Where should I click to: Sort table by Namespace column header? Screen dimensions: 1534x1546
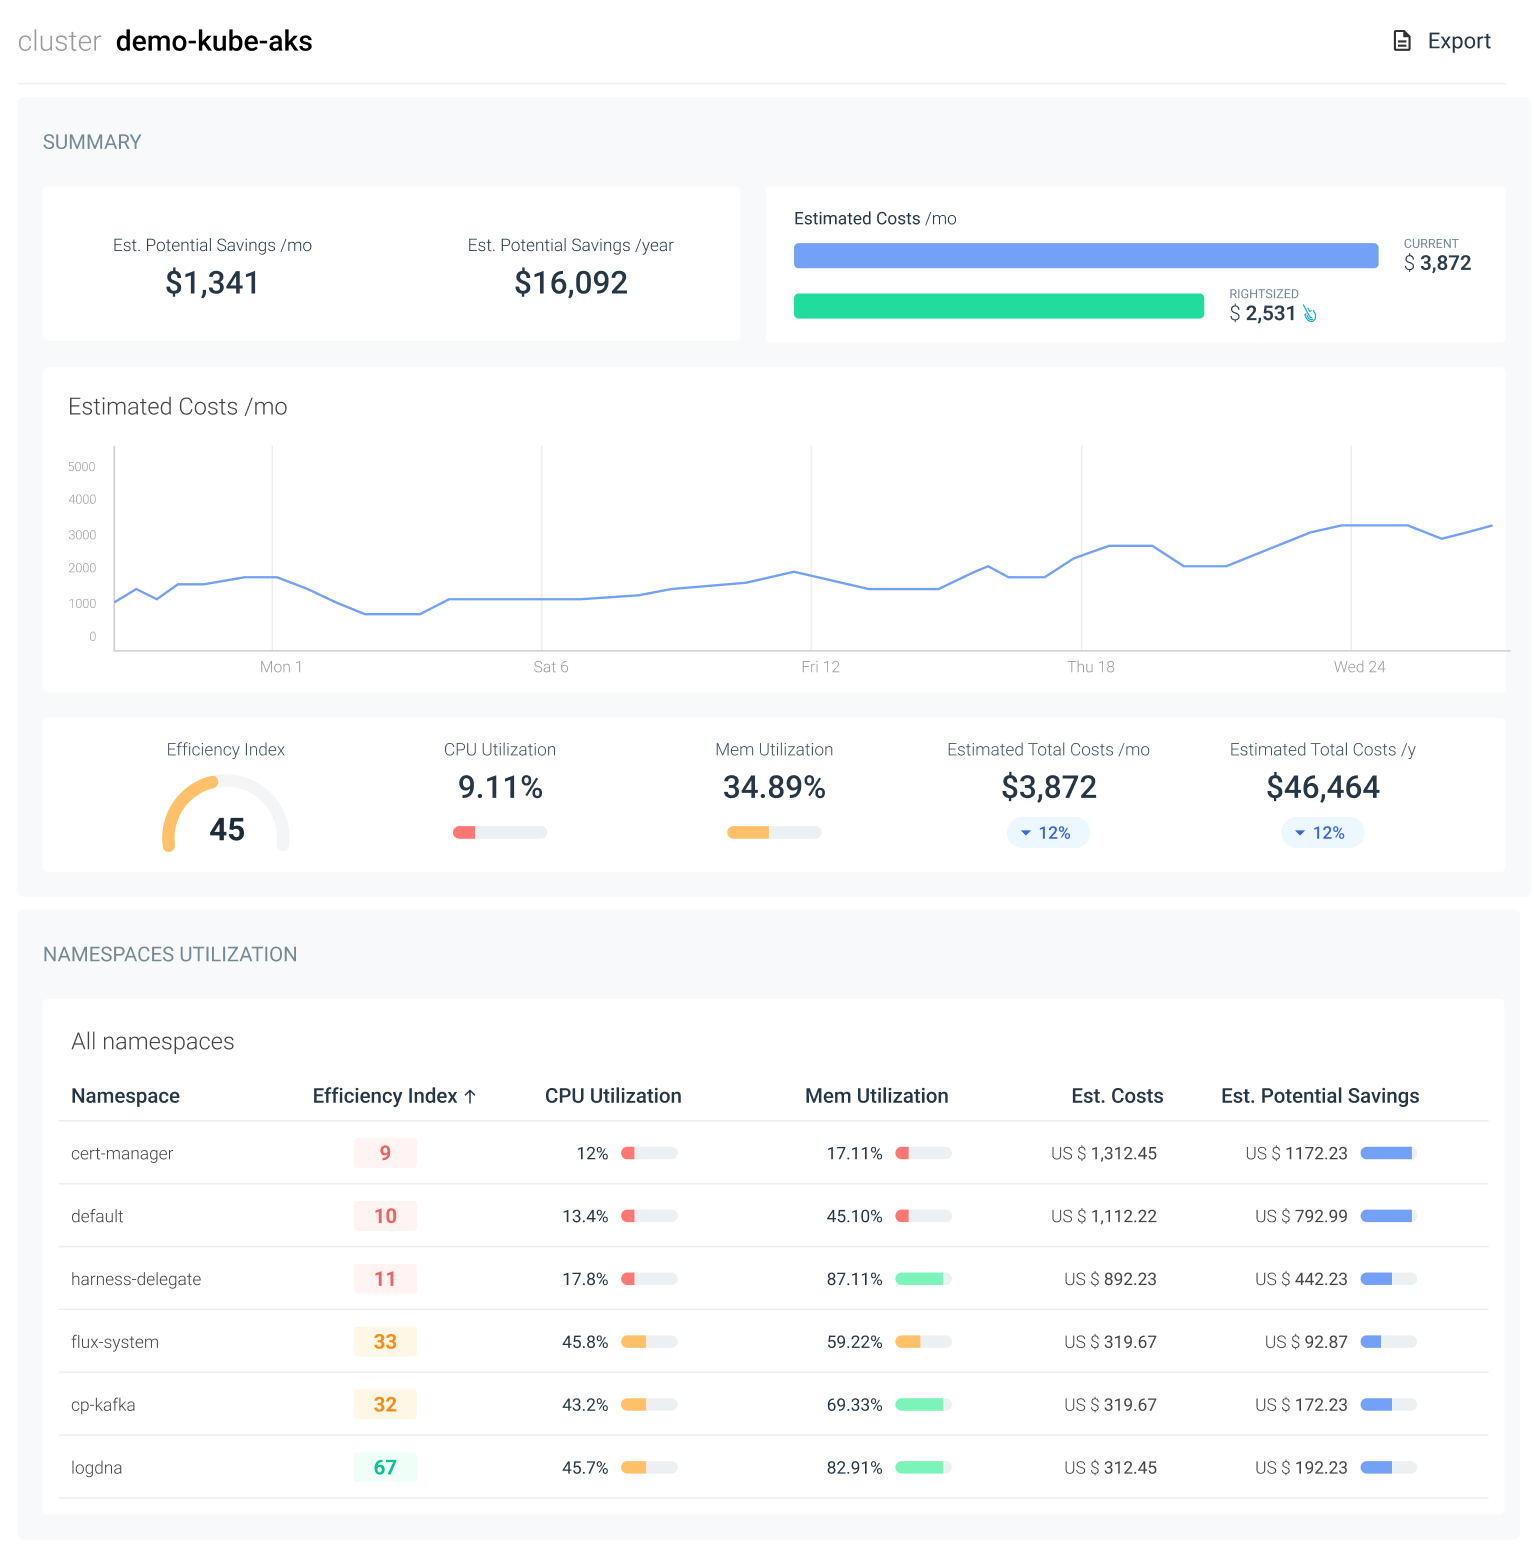click(x=125, y=1096)
